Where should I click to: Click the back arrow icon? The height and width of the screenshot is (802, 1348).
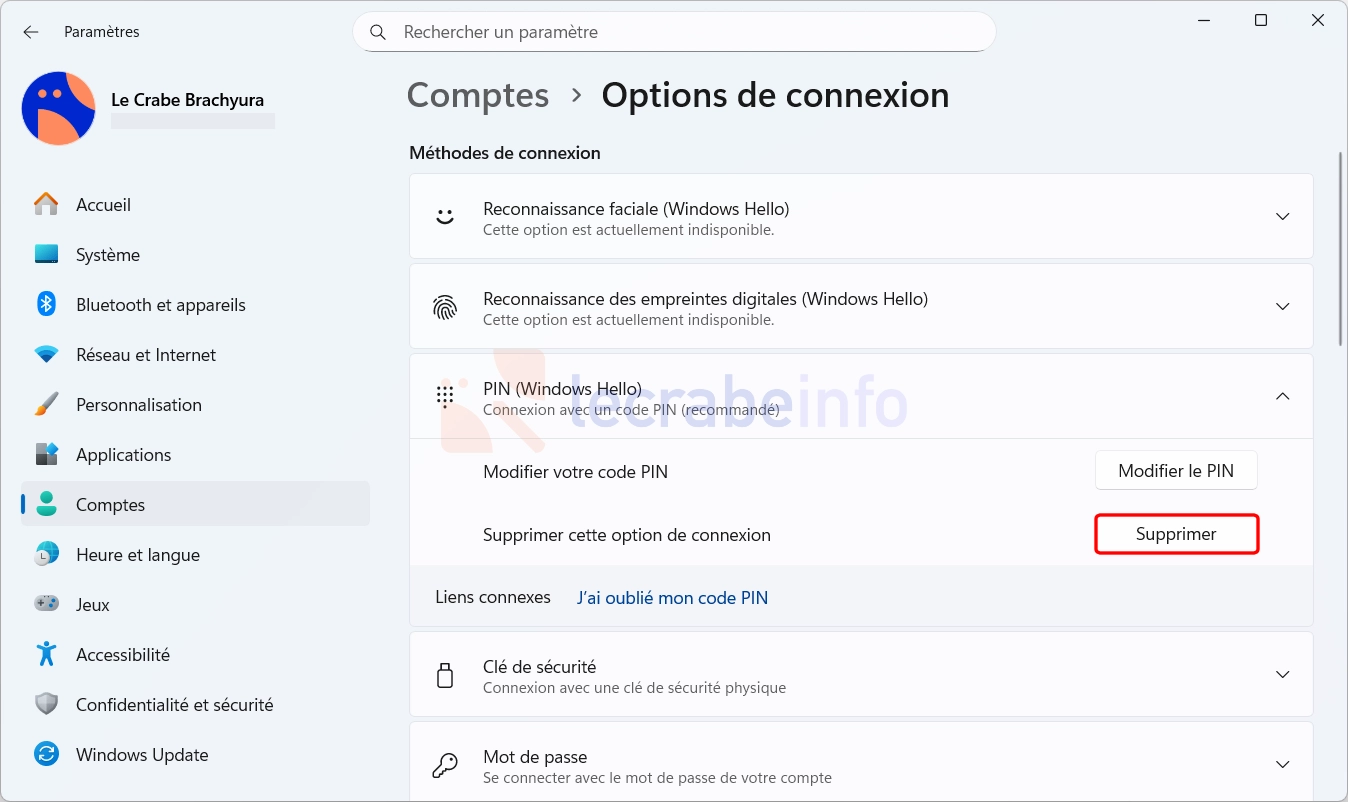31,32
